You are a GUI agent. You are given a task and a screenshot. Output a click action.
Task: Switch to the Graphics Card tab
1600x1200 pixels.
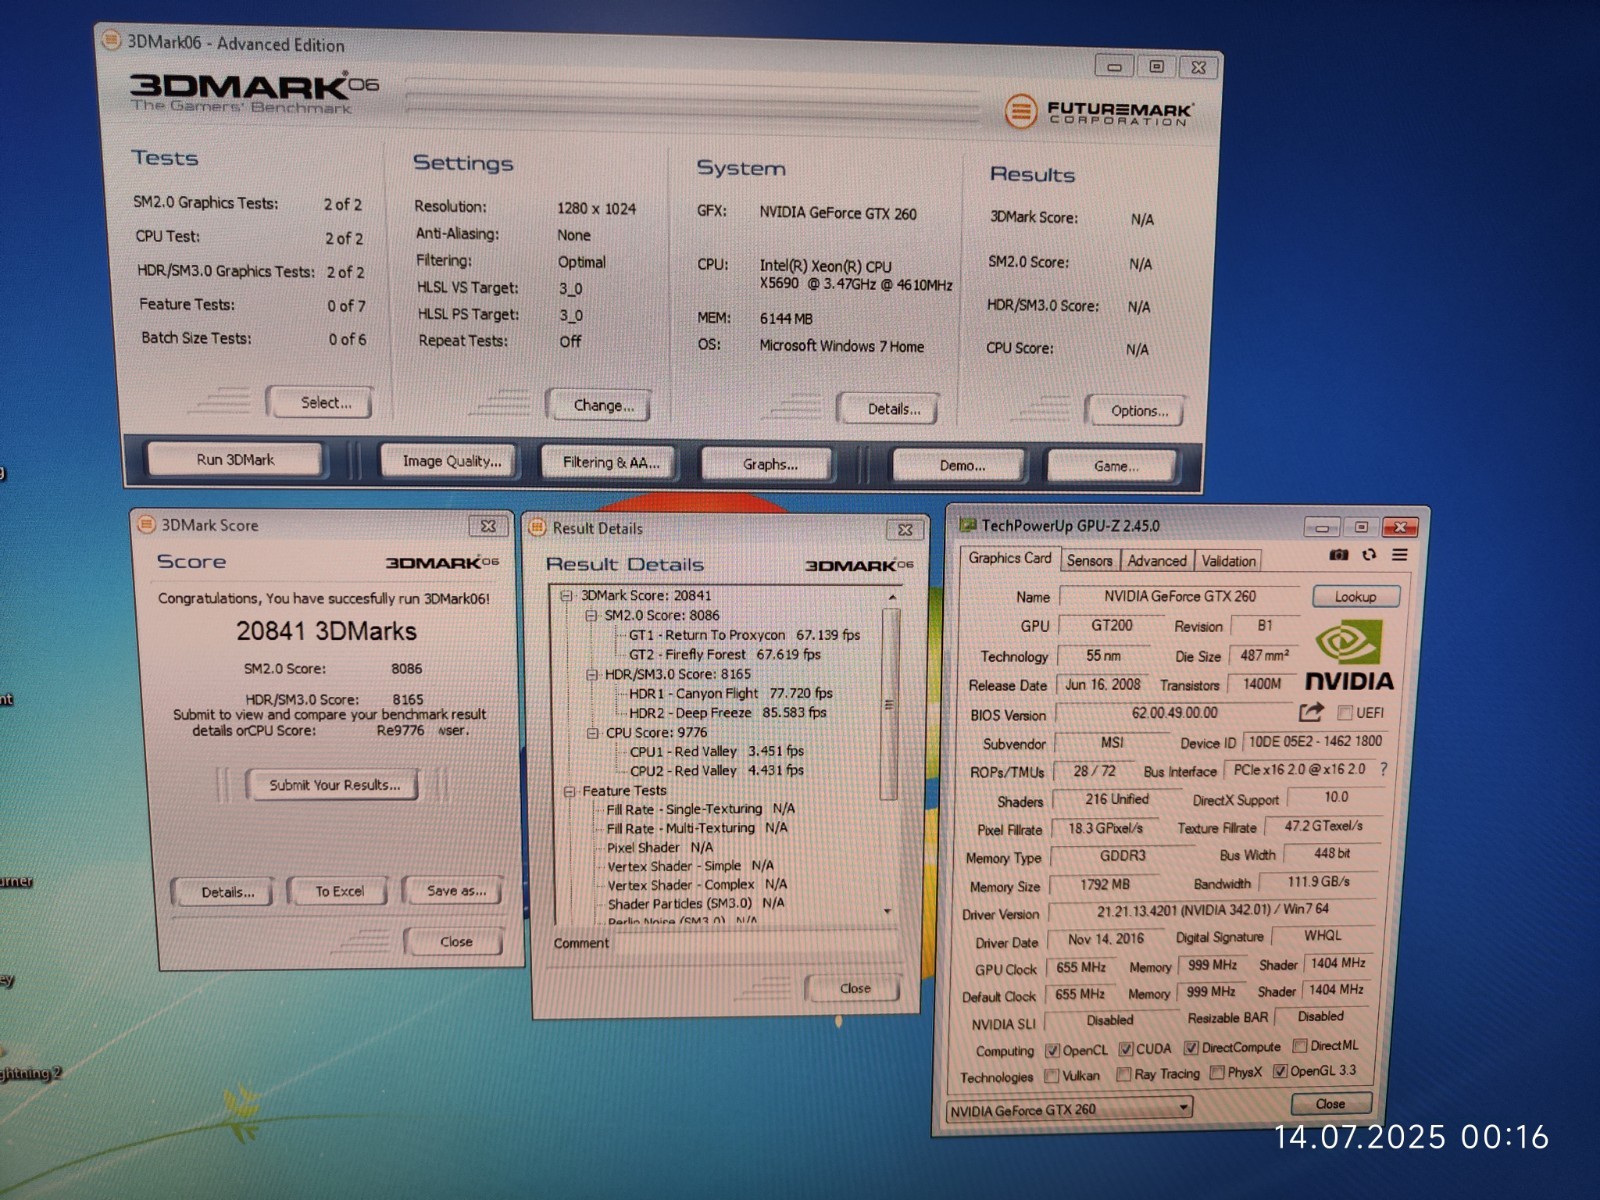tap(1009, 558)
